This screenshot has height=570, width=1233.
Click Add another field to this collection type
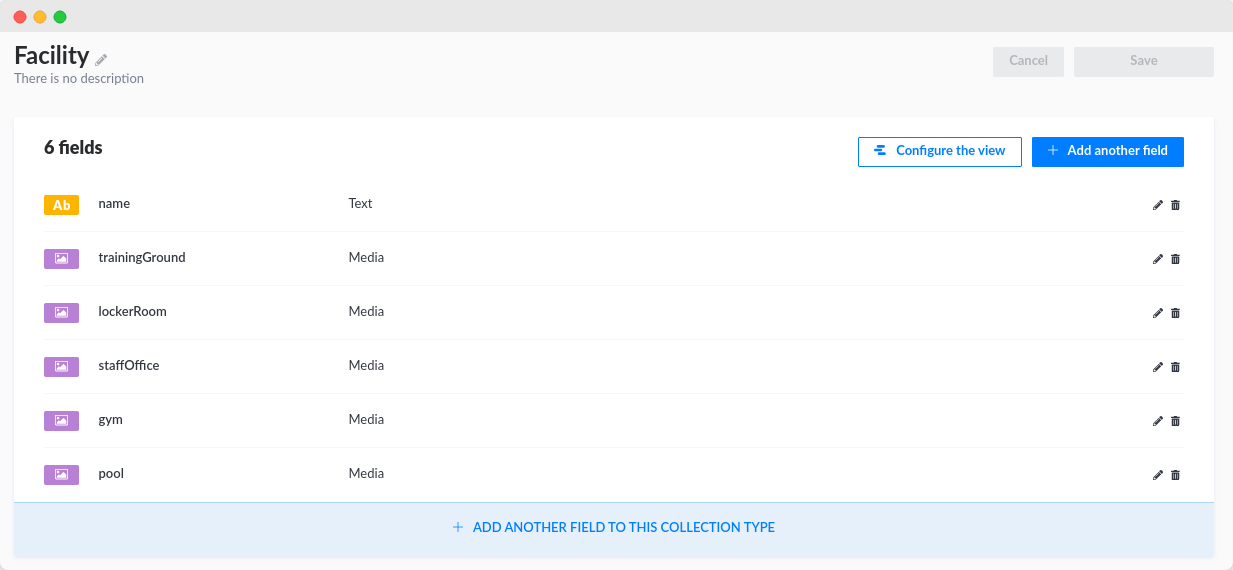613,527
